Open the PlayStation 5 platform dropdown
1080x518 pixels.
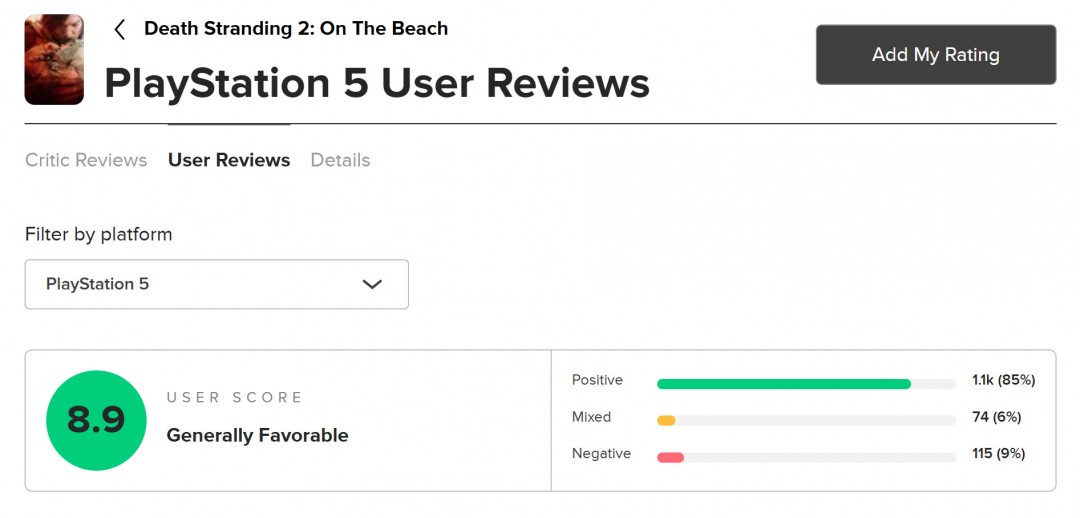[216, 284]
